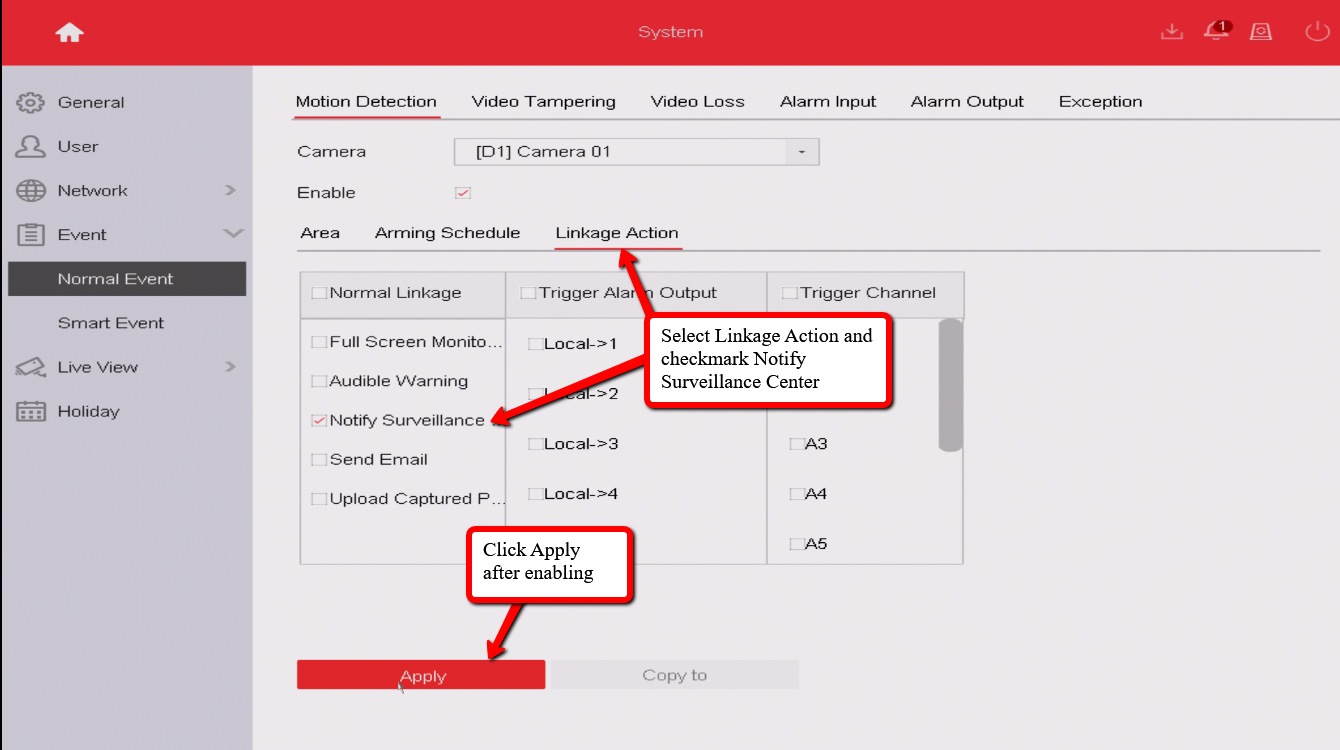This screenshot has height=750, width=1340.
Task: Click the Copy to button
Action: [674, 675]
